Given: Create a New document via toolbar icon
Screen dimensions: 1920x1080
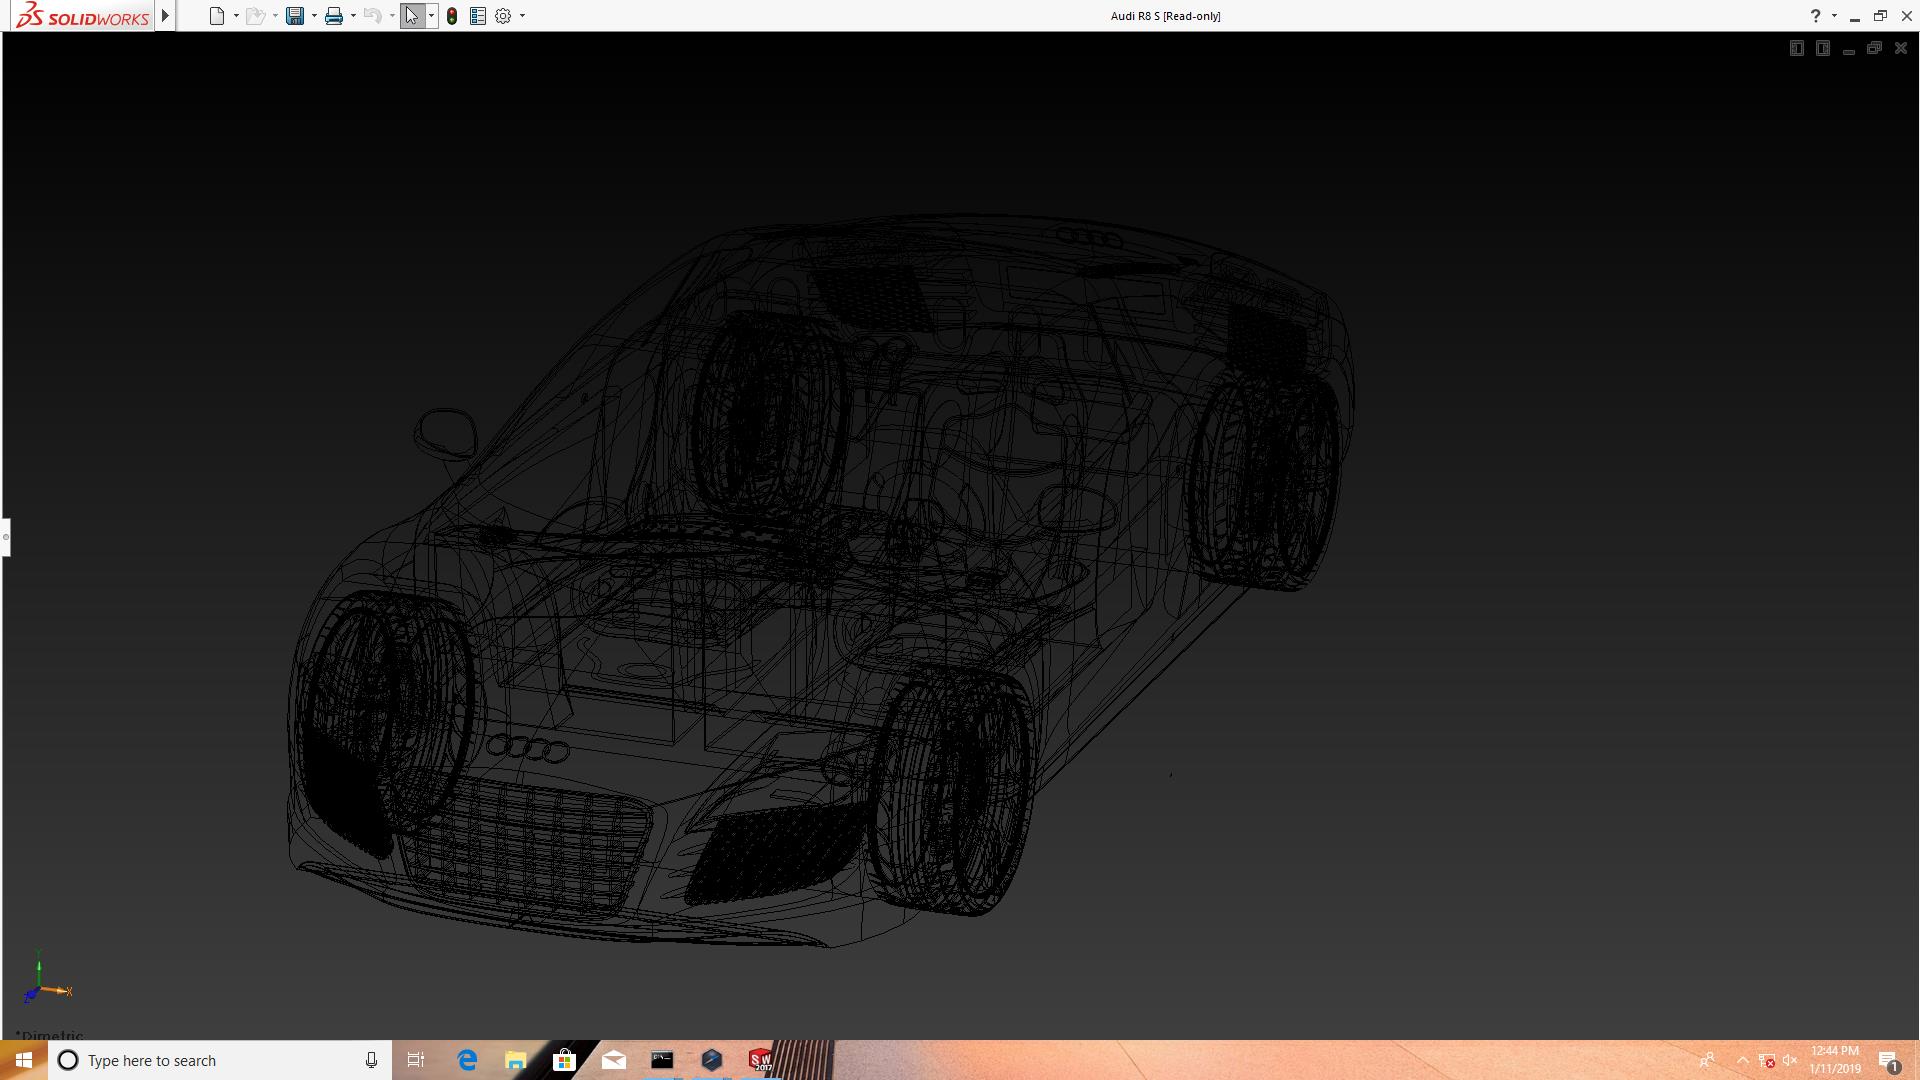Looking at the screenshot, I should tap(216, 16).
